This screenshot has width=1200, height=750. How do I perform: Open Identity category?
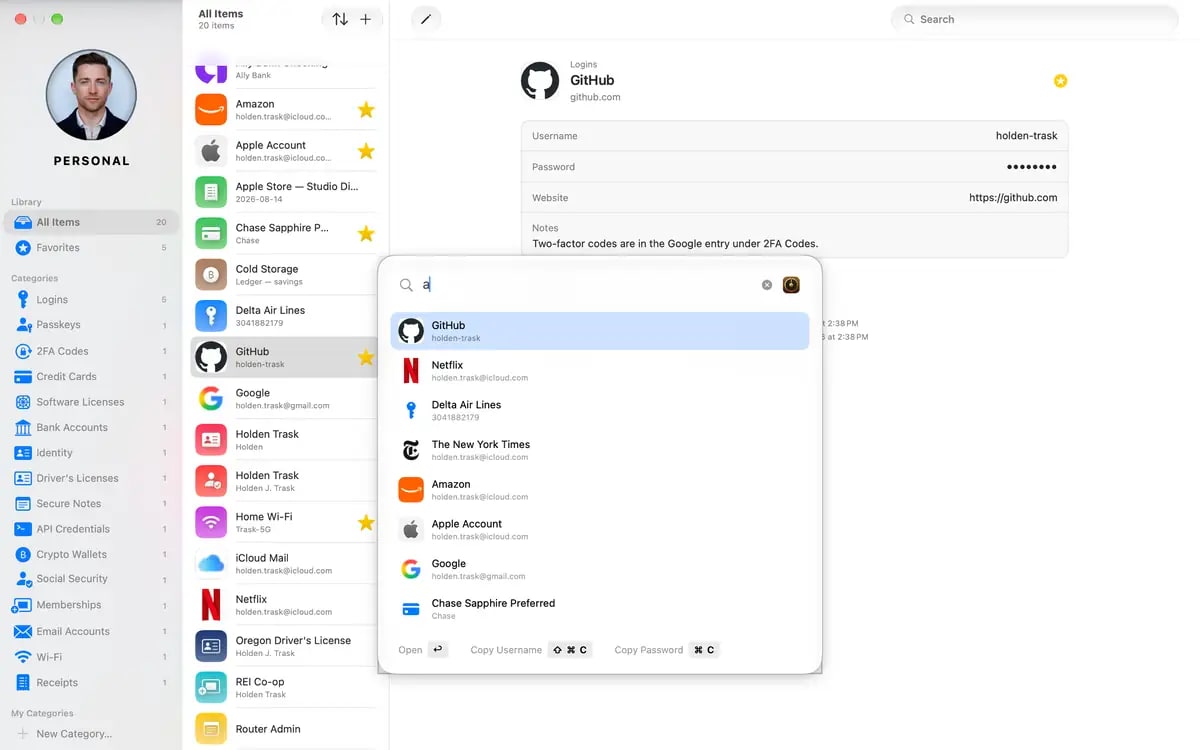[91, 453]
